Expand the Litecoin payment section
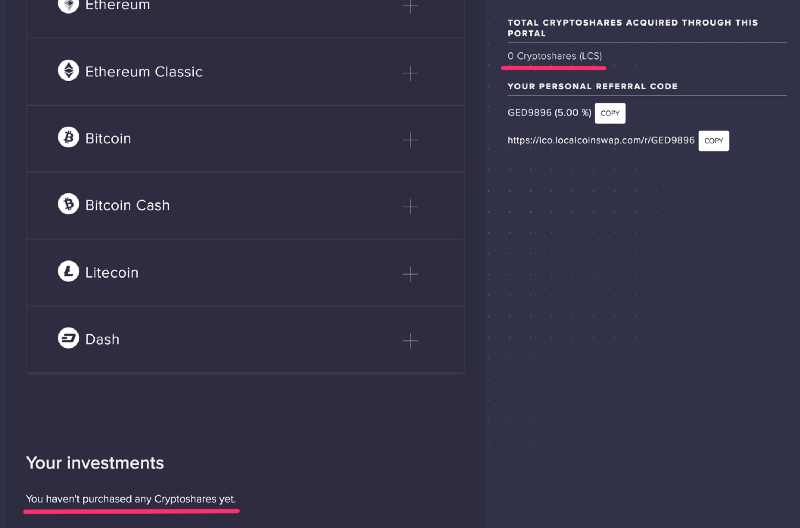The height and width of the screenshot is (528, 800). point(410,274)
